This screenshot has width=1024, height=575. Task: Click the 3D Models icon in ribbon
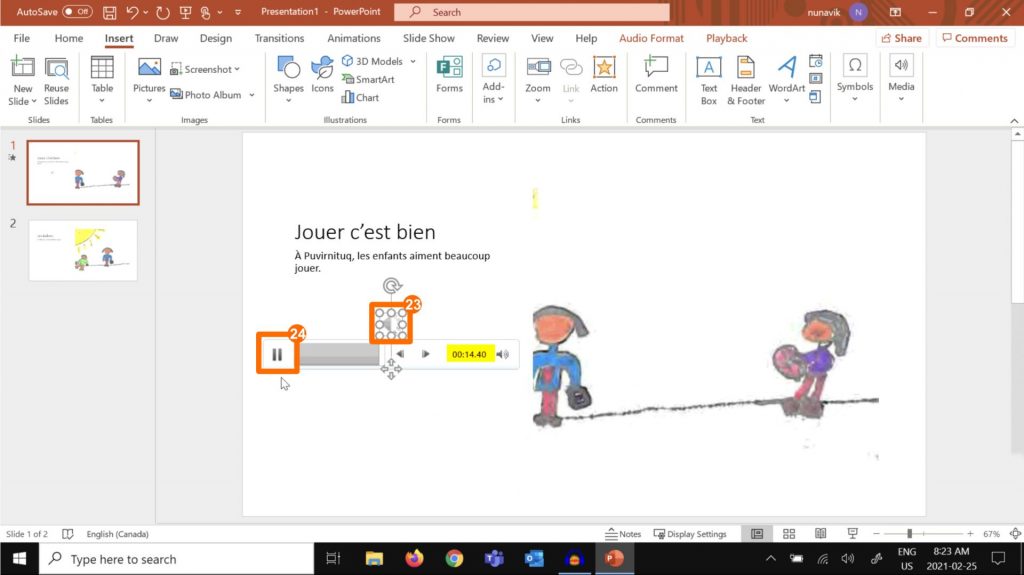click(x=348, y=61)
